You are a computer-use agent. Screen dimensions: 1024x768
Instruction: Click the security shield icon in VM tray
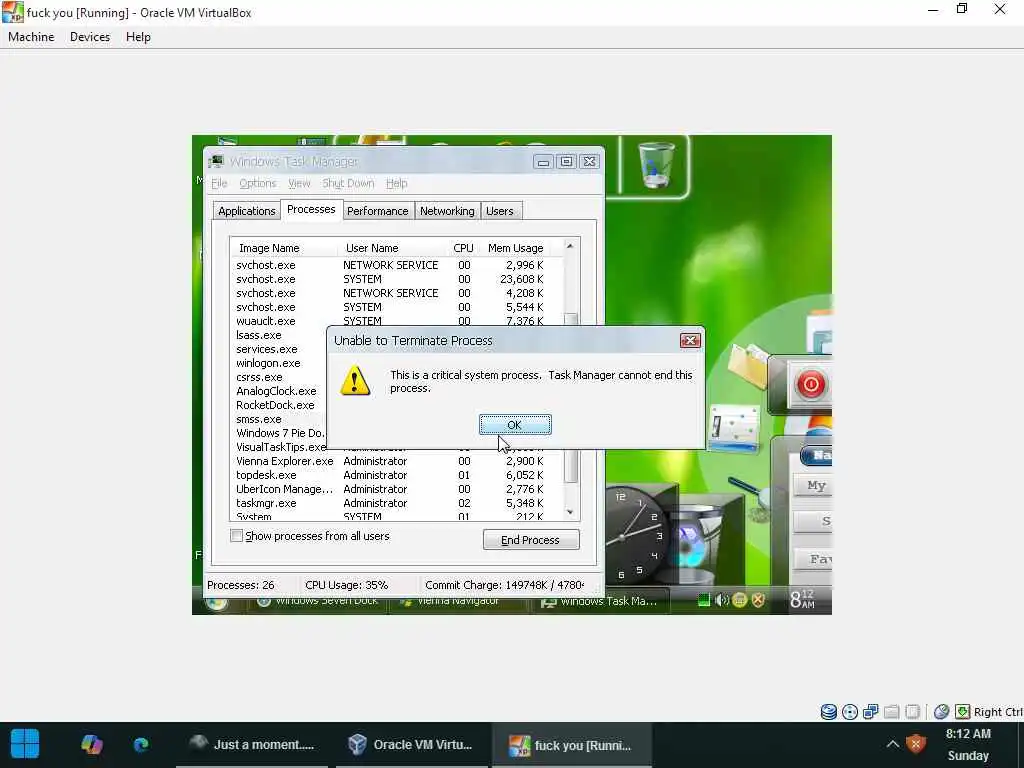click(758, 600)
